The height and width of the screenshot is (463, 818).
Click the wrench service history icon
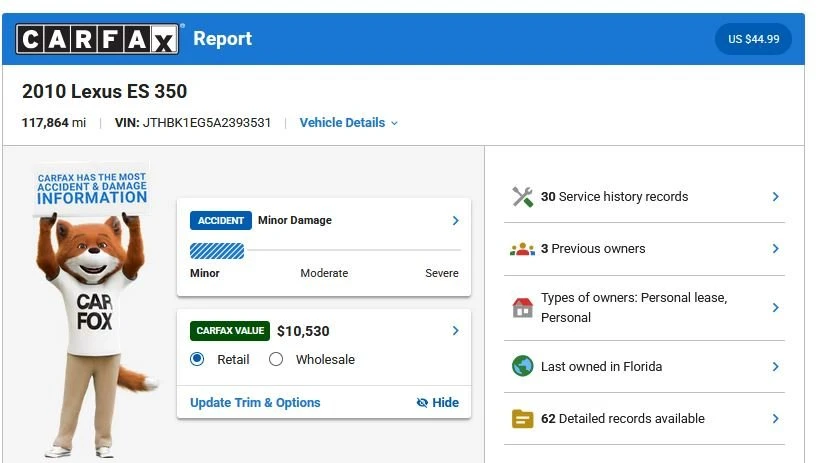522,197
